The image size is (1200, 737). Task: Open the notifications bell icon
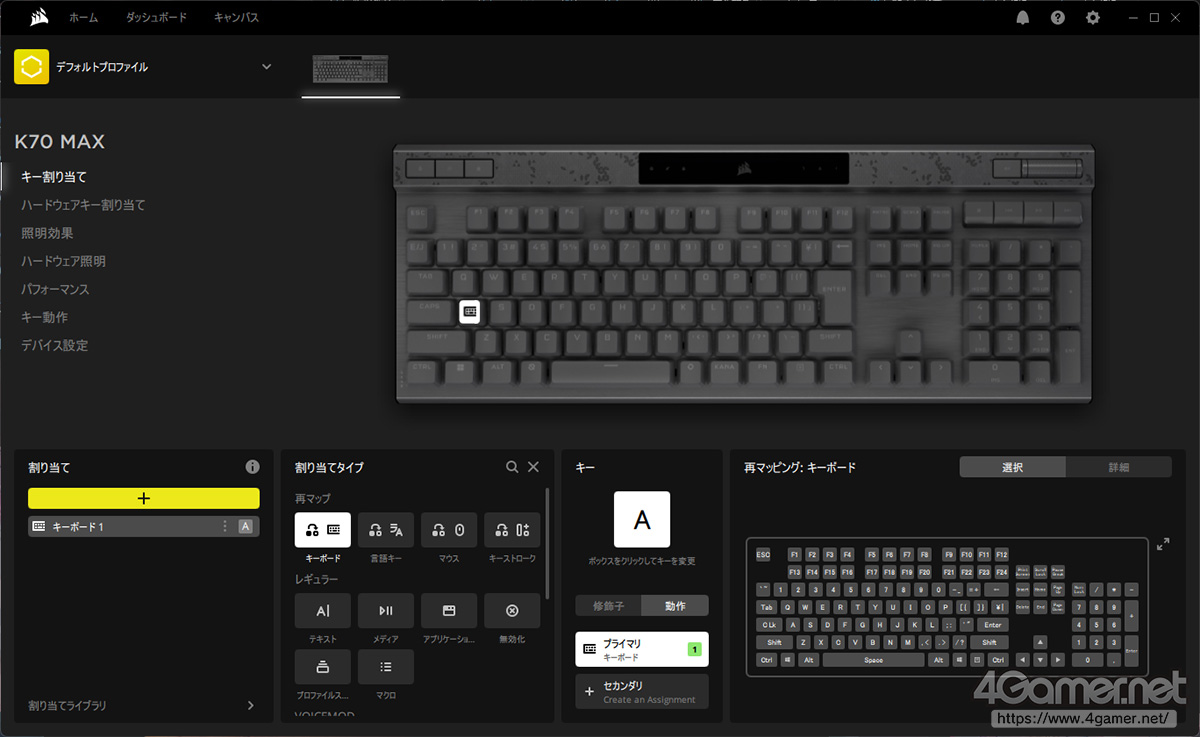point(1023,18)
